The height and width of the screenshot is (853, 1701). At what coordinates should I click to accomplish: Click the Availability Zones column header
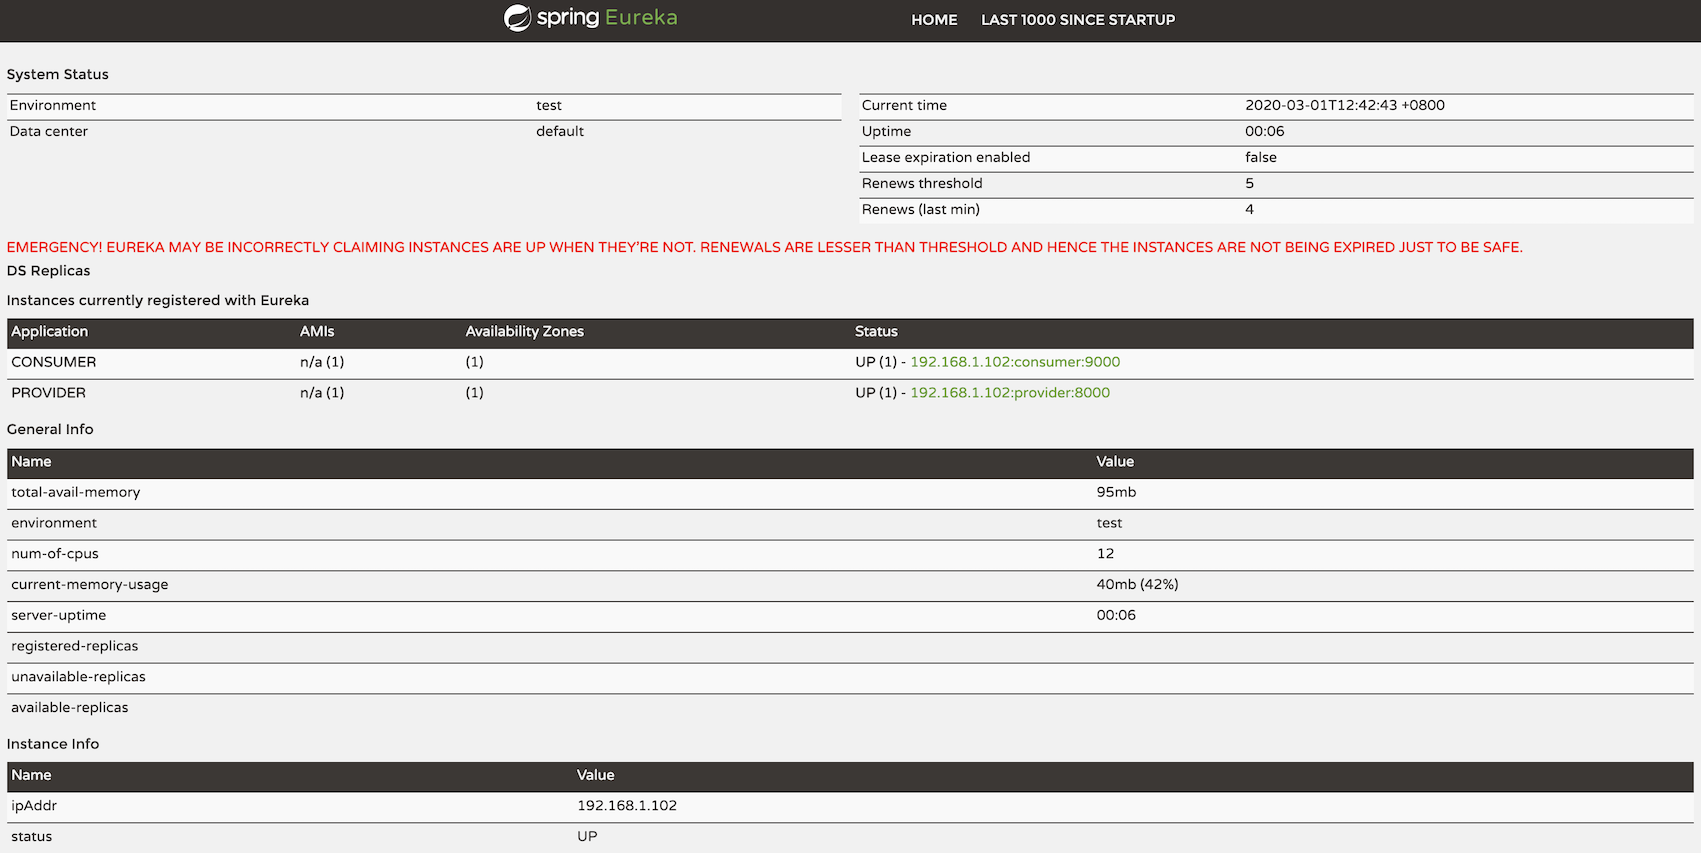tap(524, 332)
